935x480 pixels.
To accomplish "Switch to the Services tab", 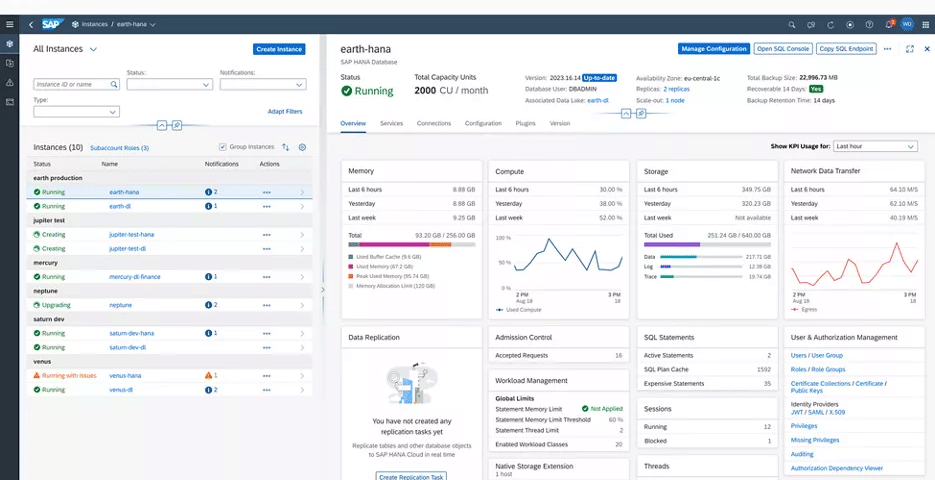I will [x=391, y=123].
